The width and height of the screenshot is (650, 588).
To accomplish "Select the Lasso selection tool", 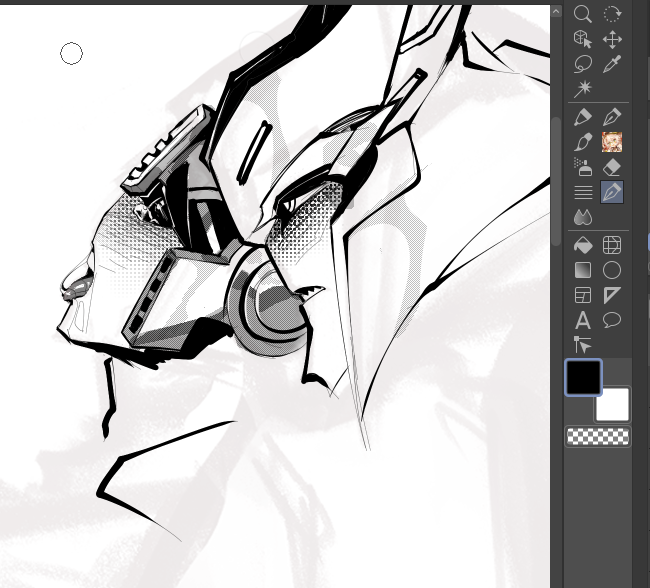I will click(583, 64).
